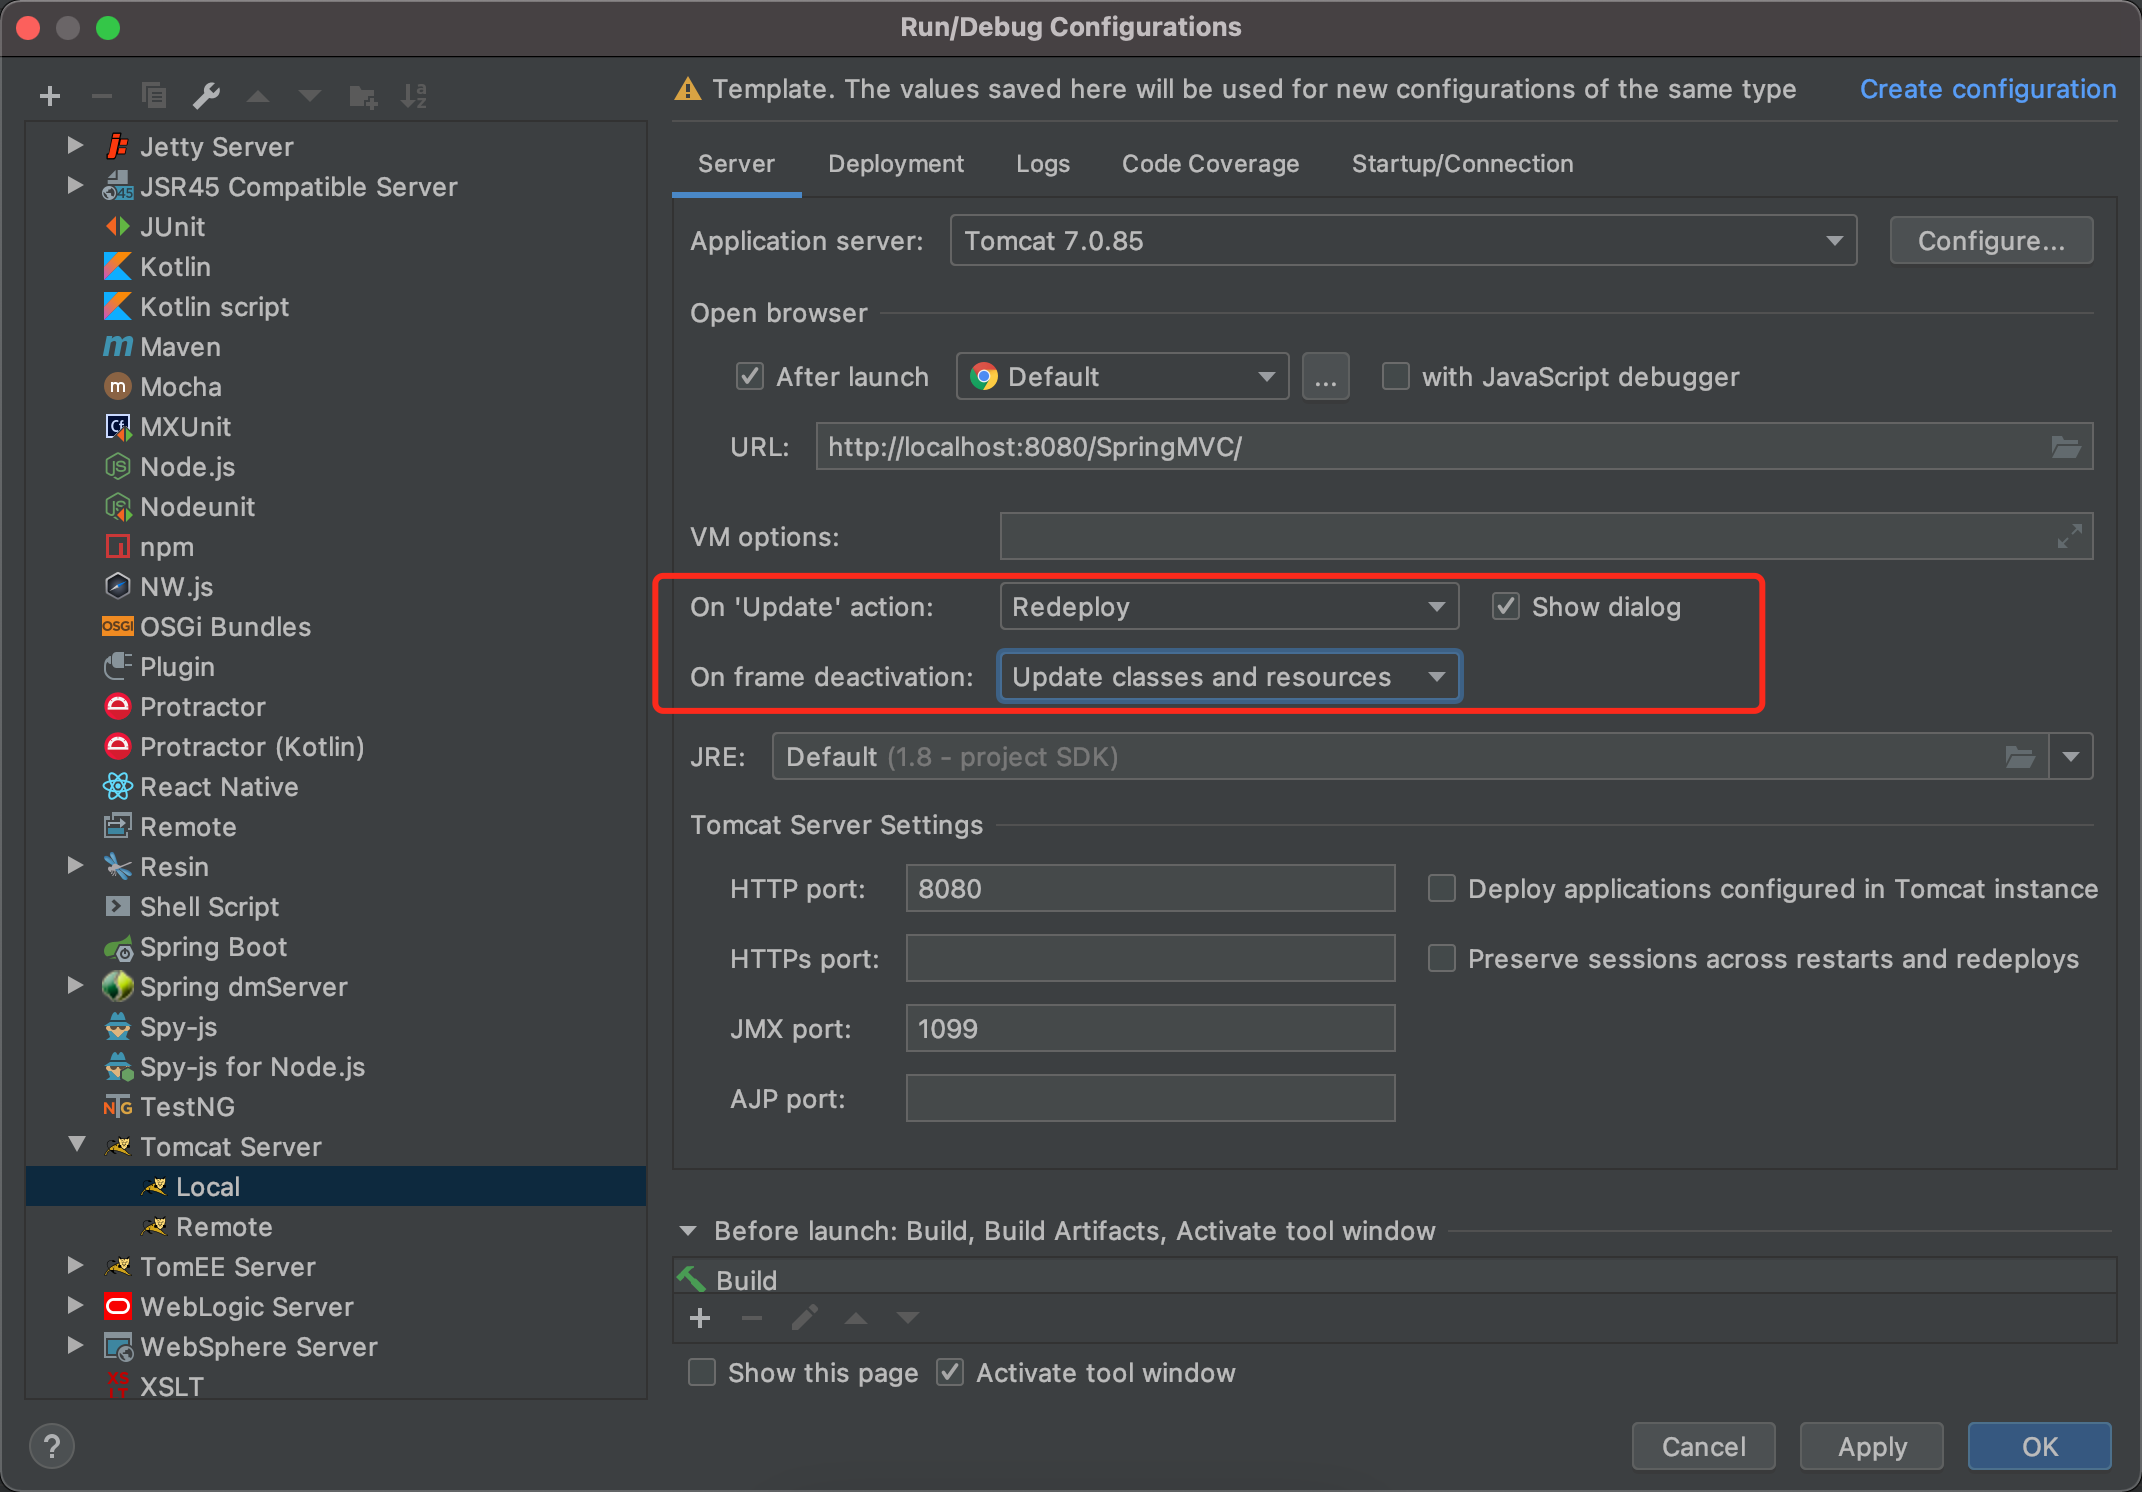Click the AJP port input field
Screen dimensions: 2142x1492
(1150, 1099)
